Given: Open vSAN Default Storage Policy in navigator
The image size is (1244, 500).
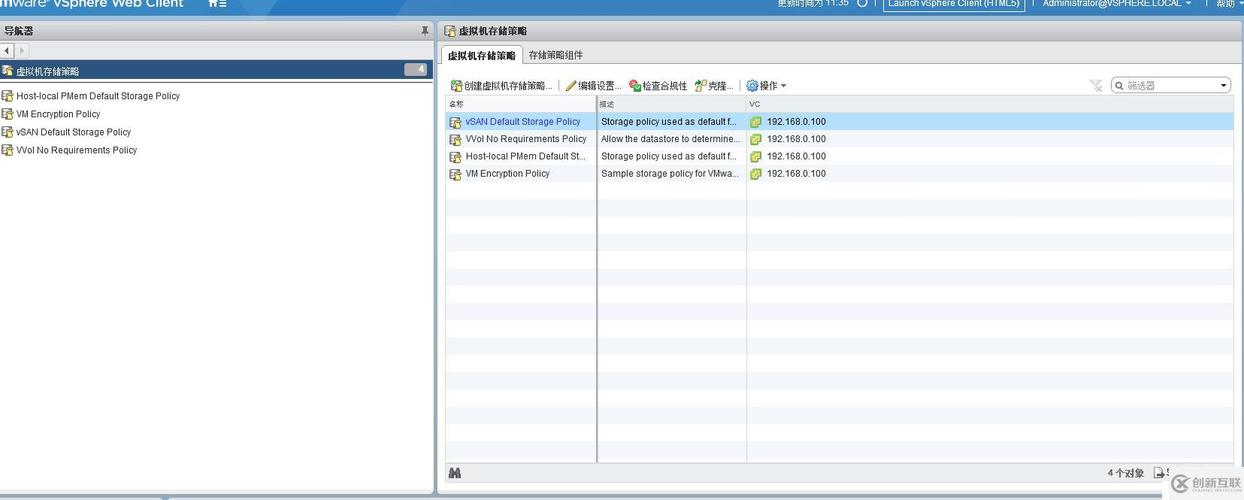Looking at the screenshot, I should point(73,132).
